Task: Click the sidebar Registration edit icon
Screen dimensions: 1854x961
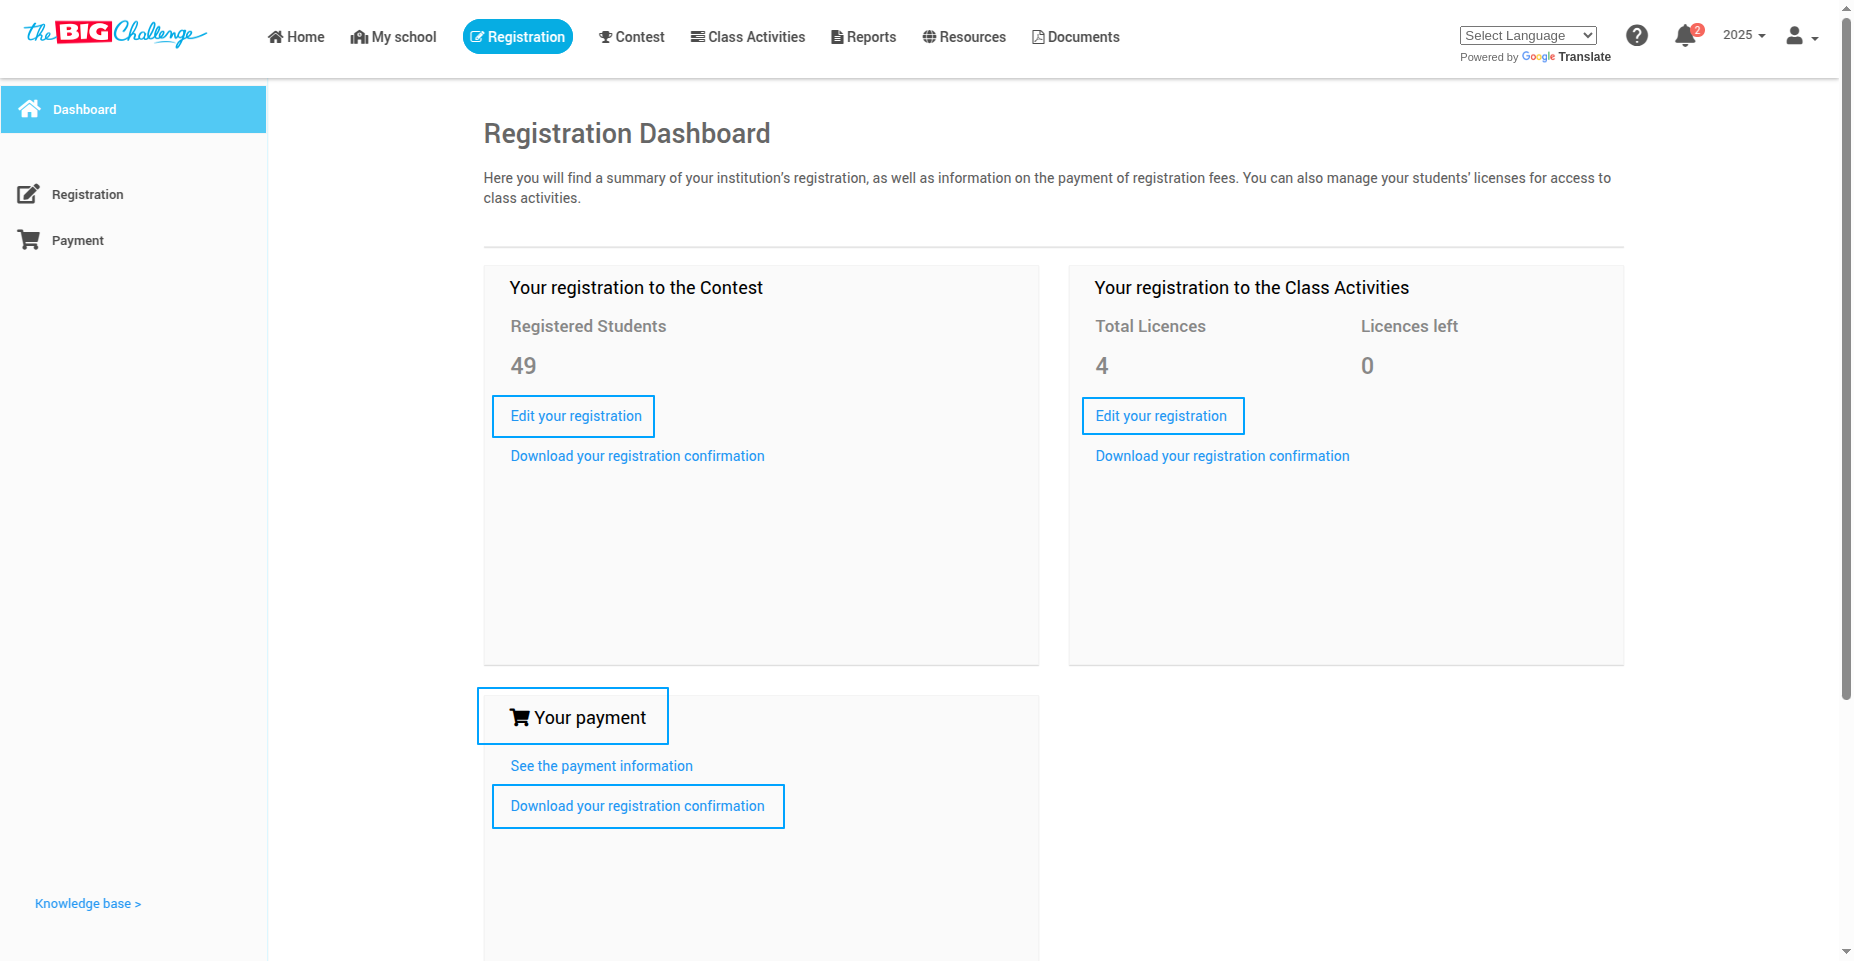Action: coord(28,194)
